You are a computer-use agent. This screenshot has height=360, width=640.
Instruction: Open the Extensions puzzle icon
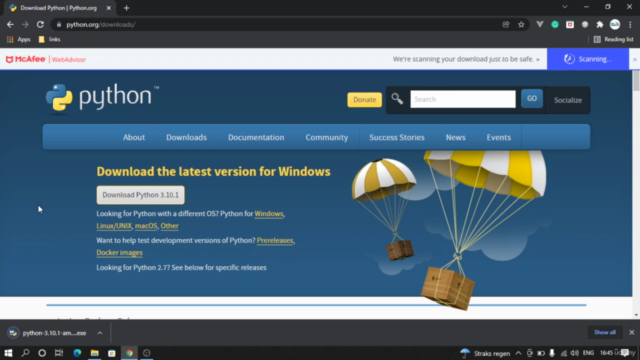pyautogui.click(x=600, y=24)
